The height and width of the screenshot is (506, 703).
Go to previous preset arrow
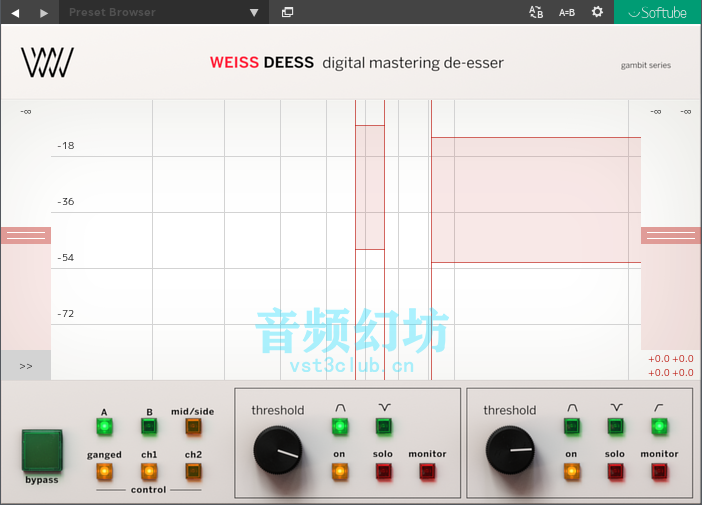coord(15,13)
